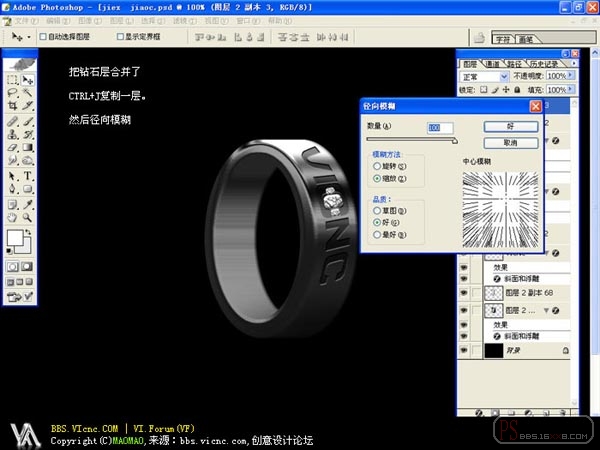Select the 旋转 blur method radio button
This screenshot has width=600, height=450.
click(377, 166)
